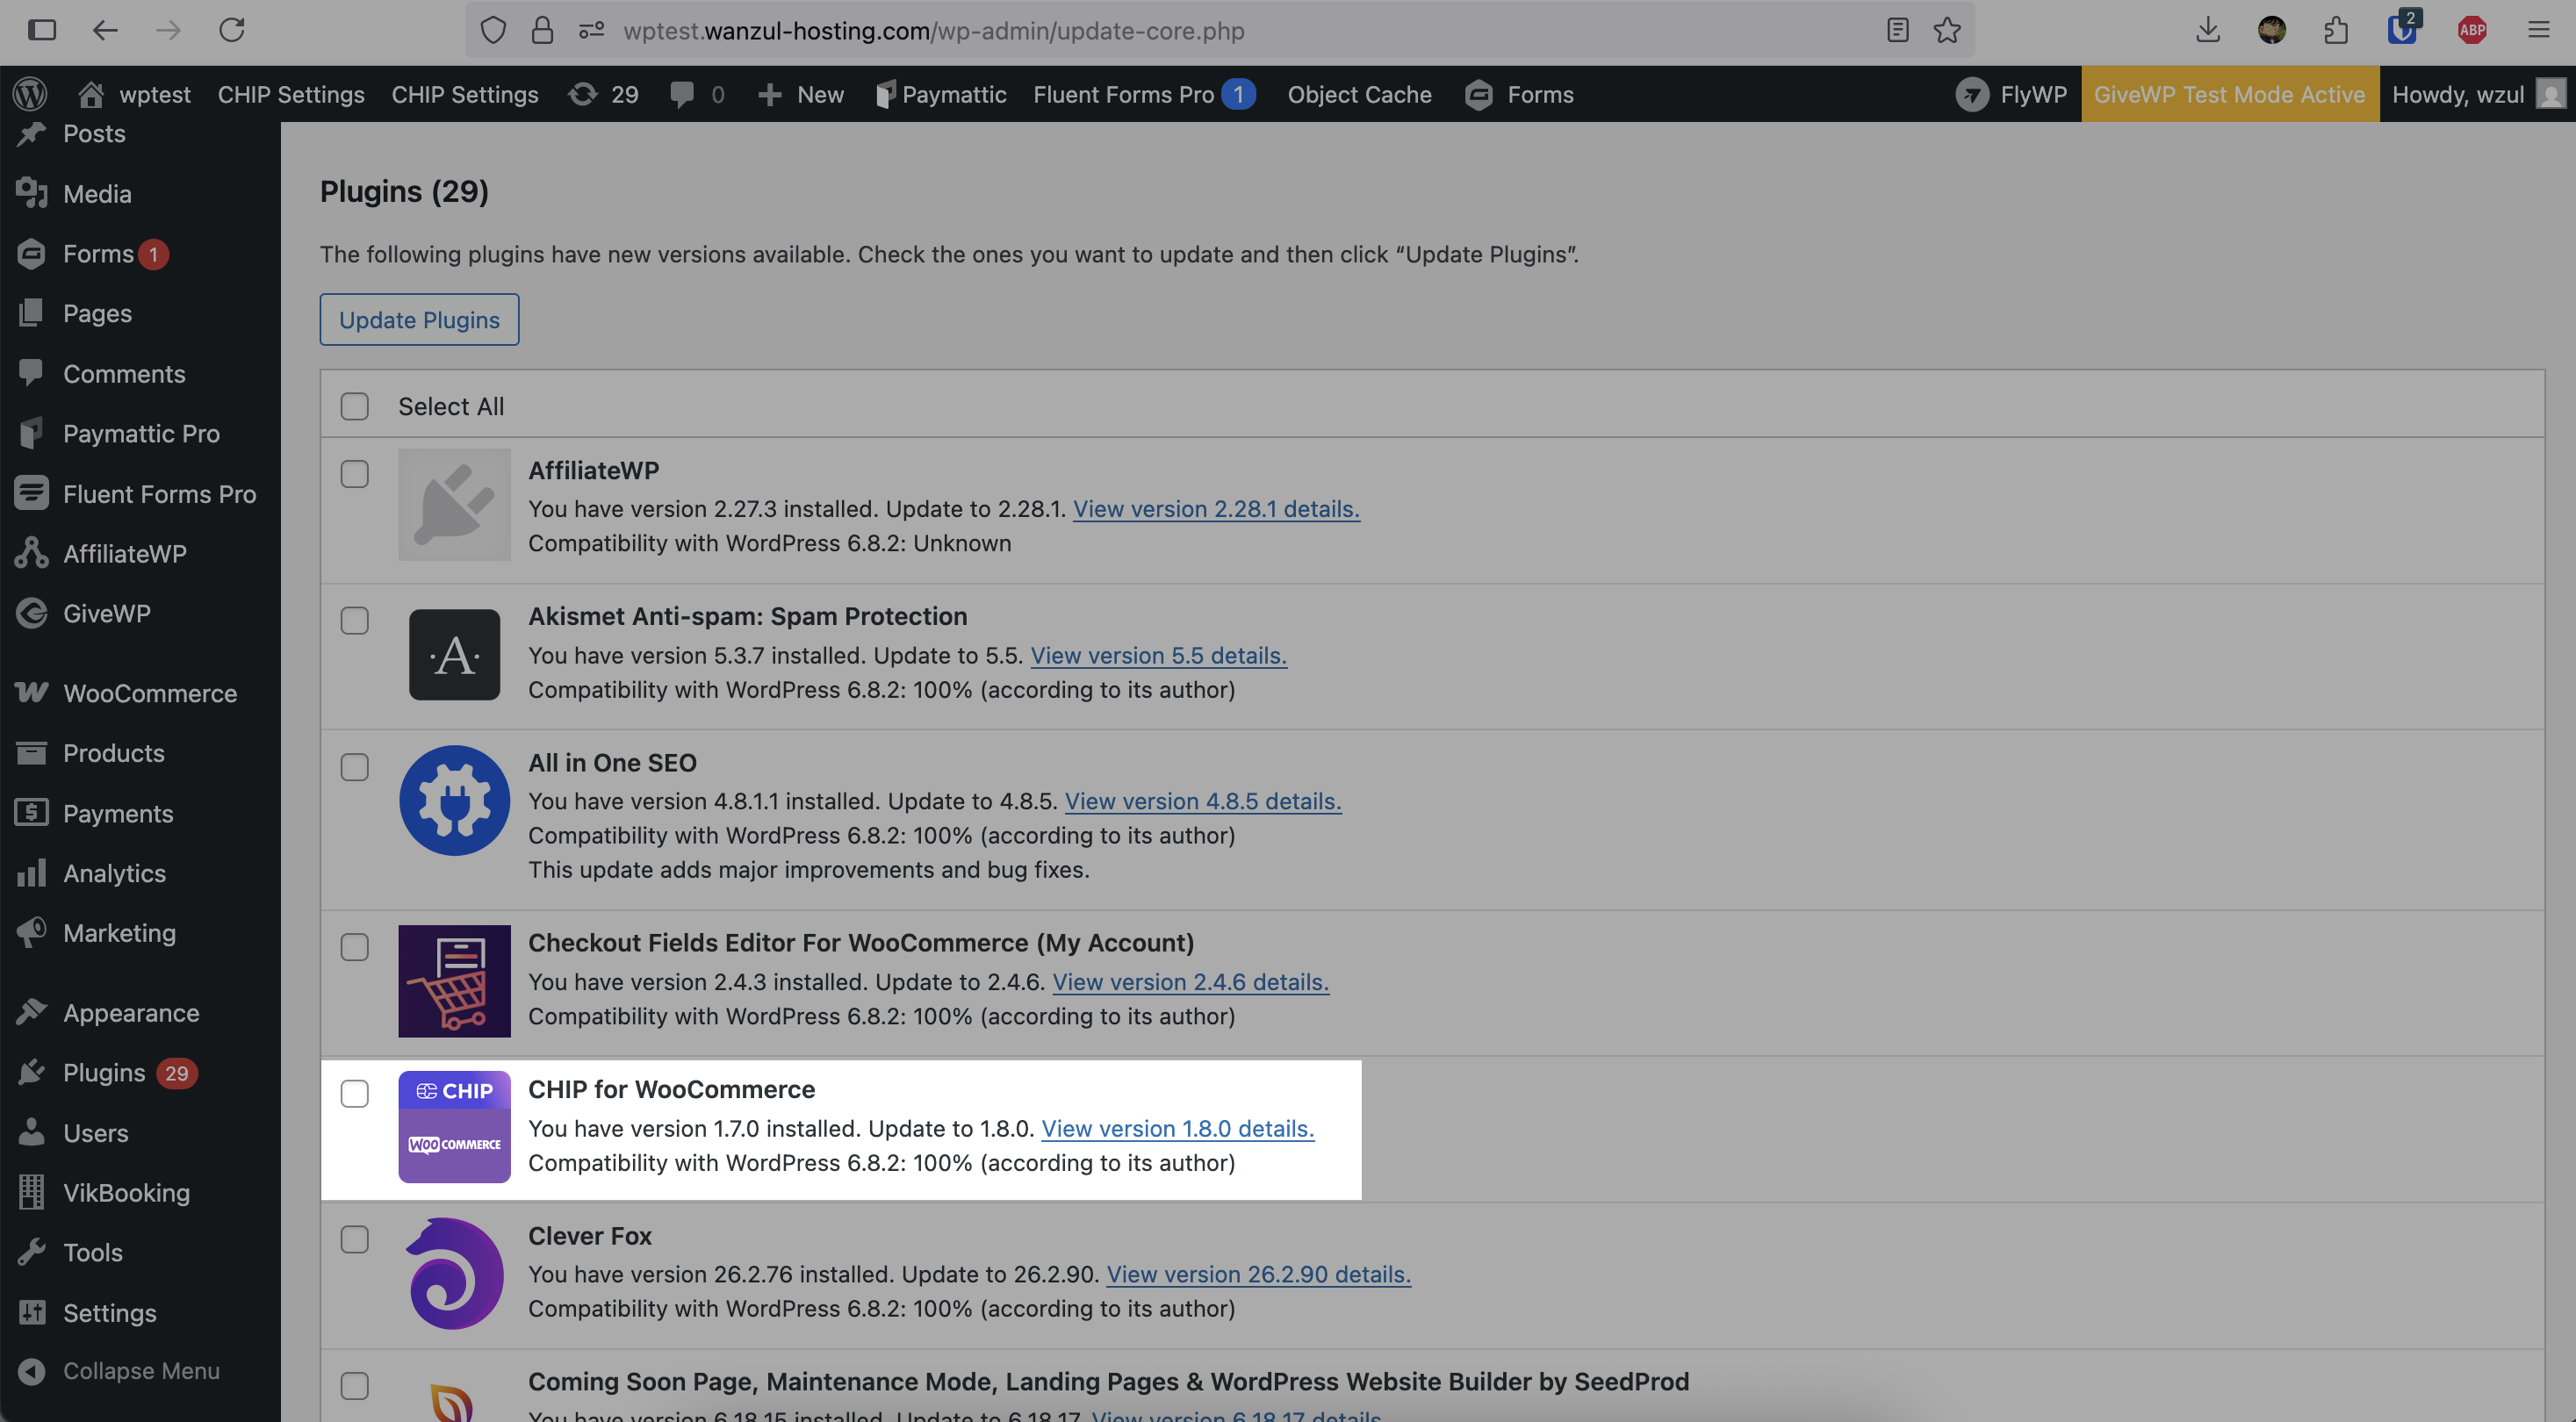2576x1422 pixels.
Task: Open browser extensions puzzle icon
Action: pos(2336,30)
